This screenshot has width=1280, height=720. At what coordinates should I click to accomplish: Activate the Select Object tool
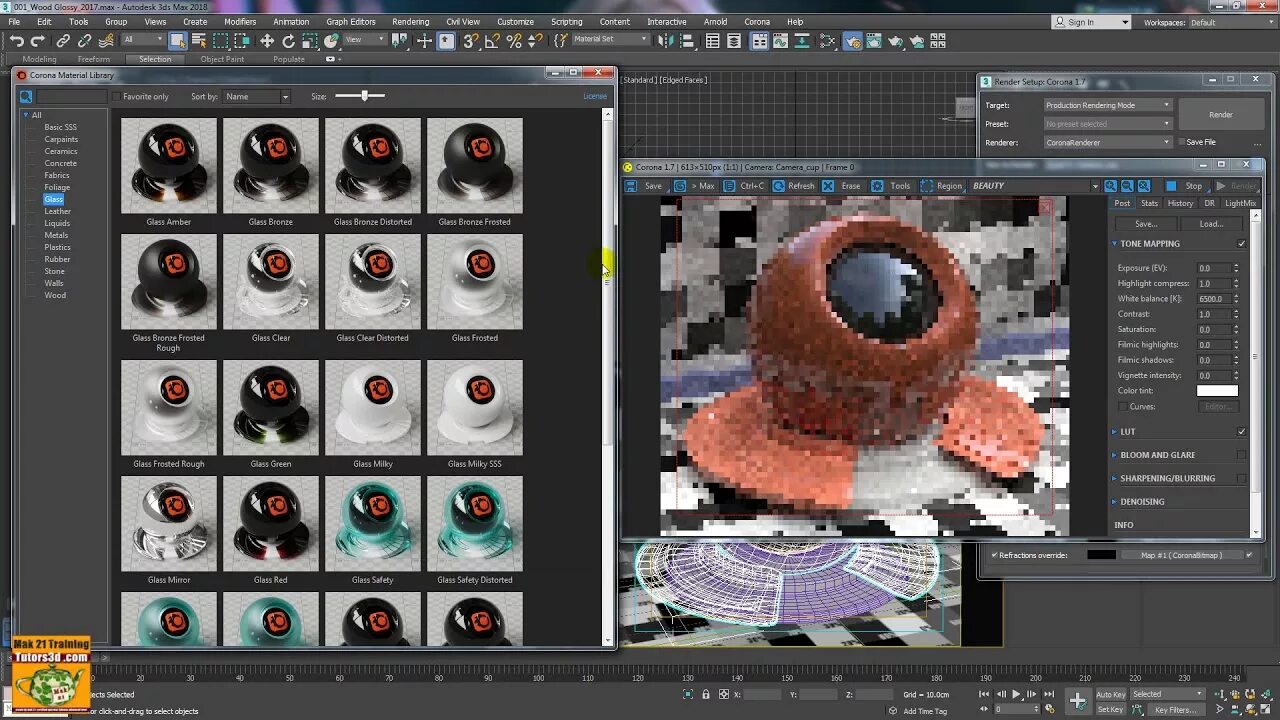pos(178,41)
